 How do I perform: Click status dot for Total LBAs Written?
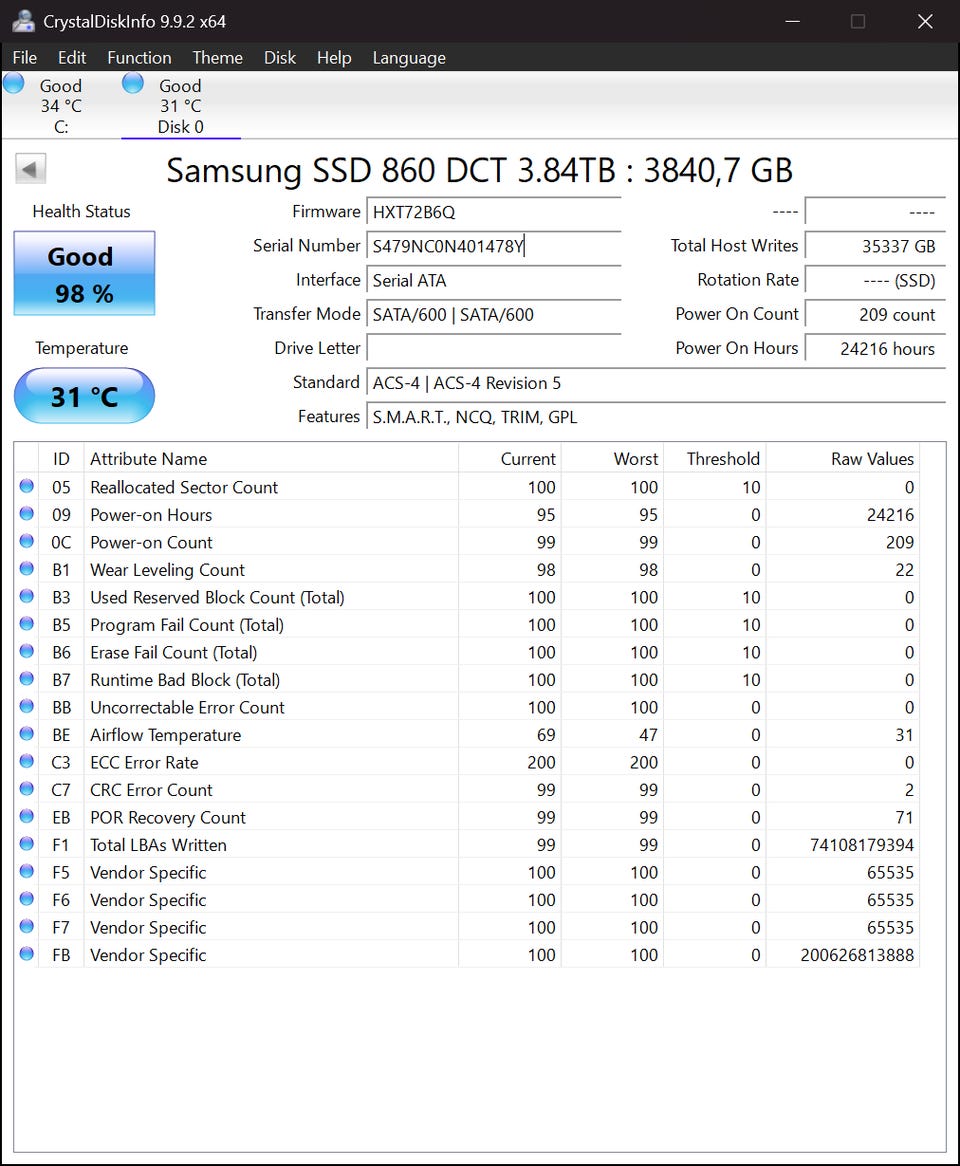27,844
